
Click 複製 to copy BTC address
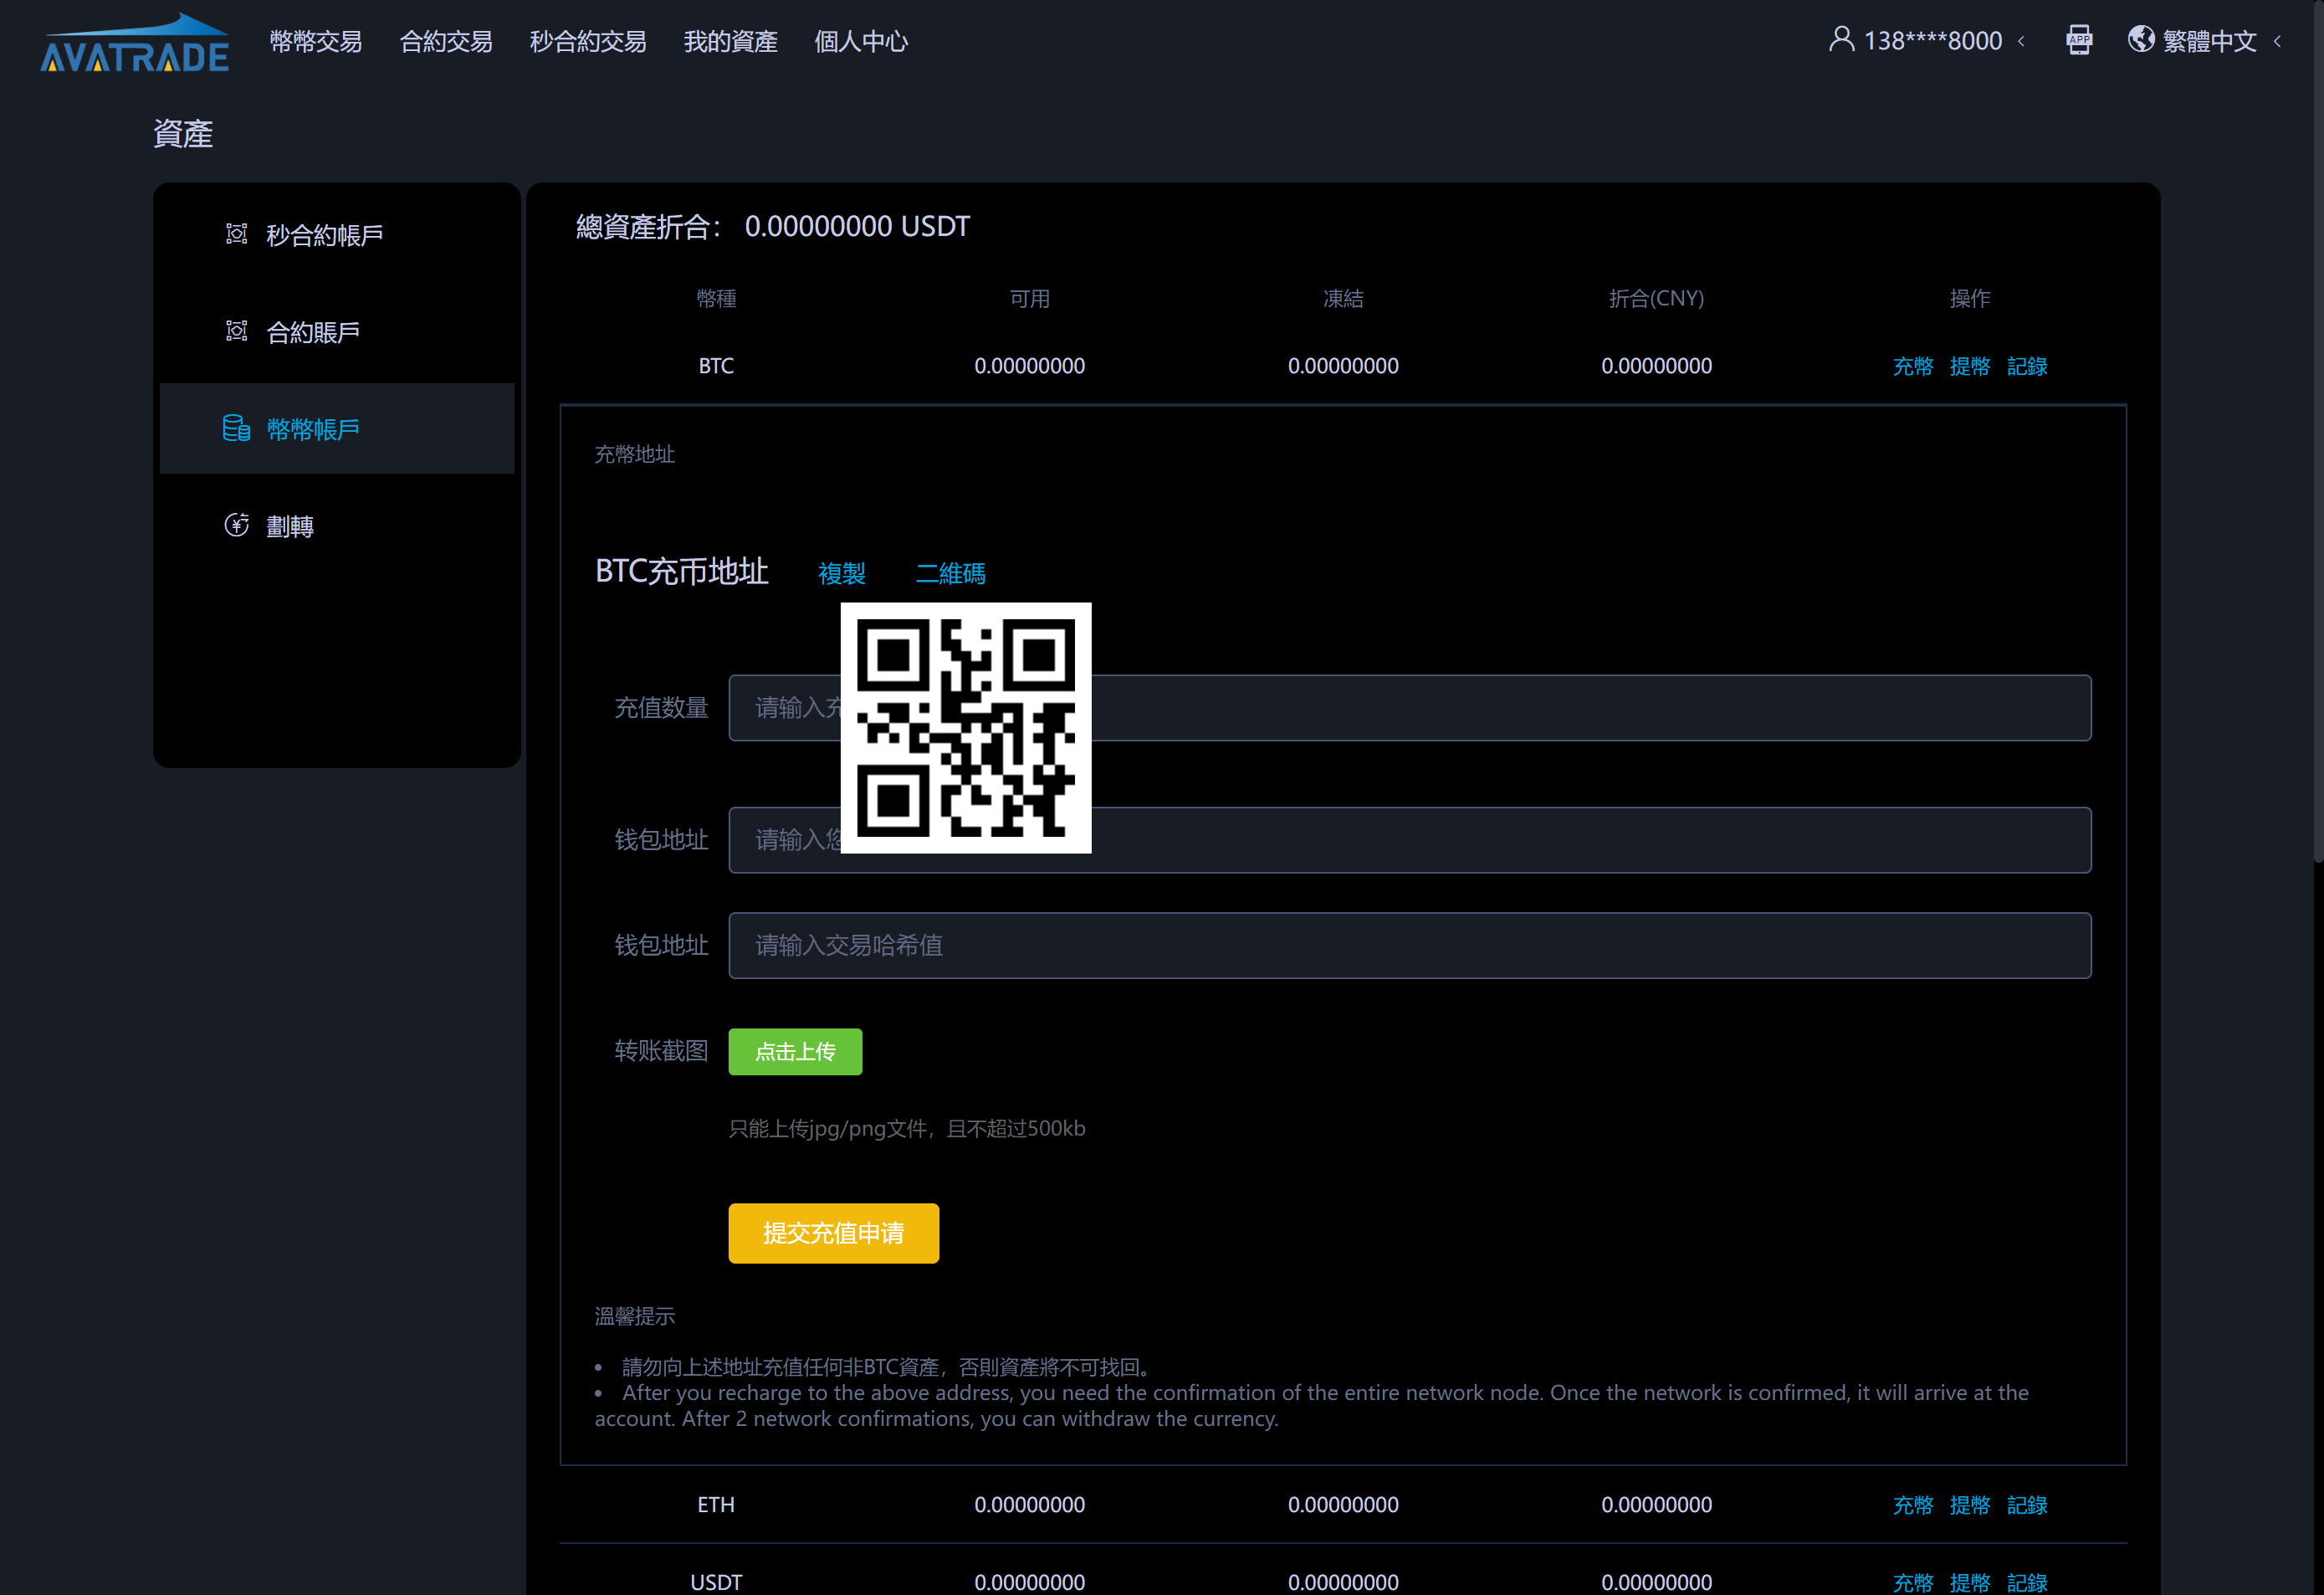[x=842, y=573]
